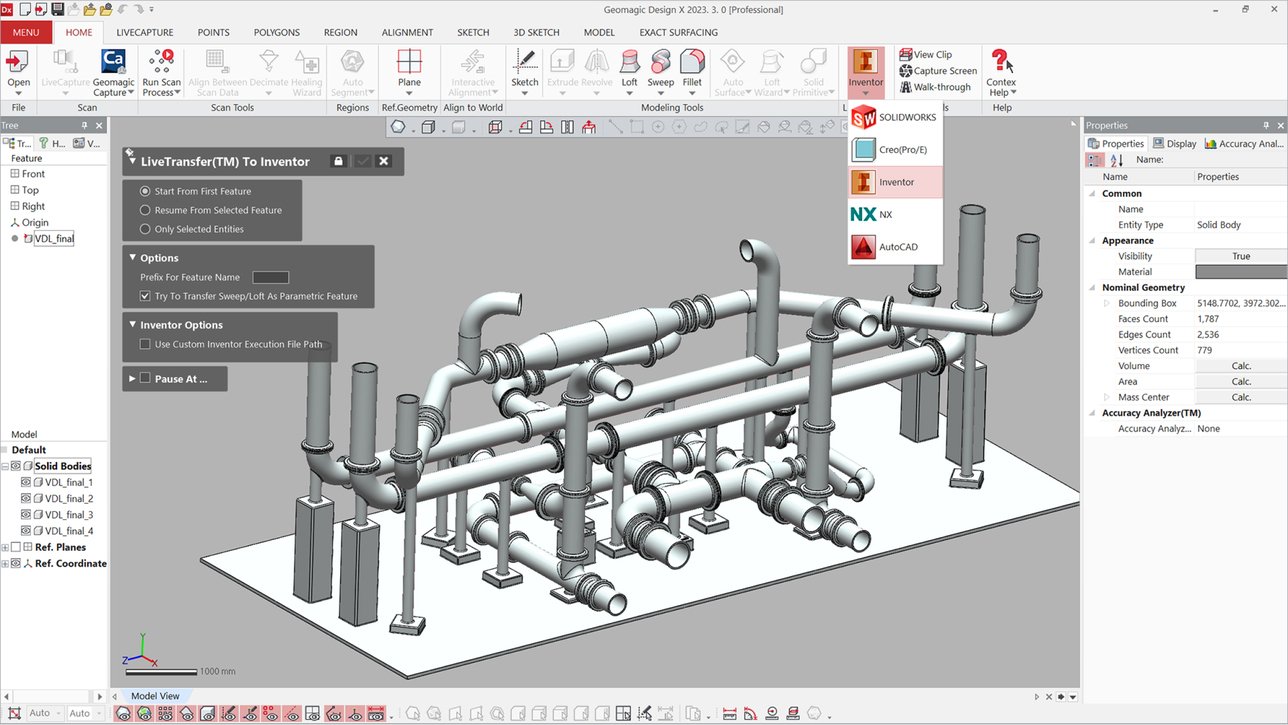Select the Loft modeling tool
The width and height of the screenshot is (1288, 725).
[629, 64]
